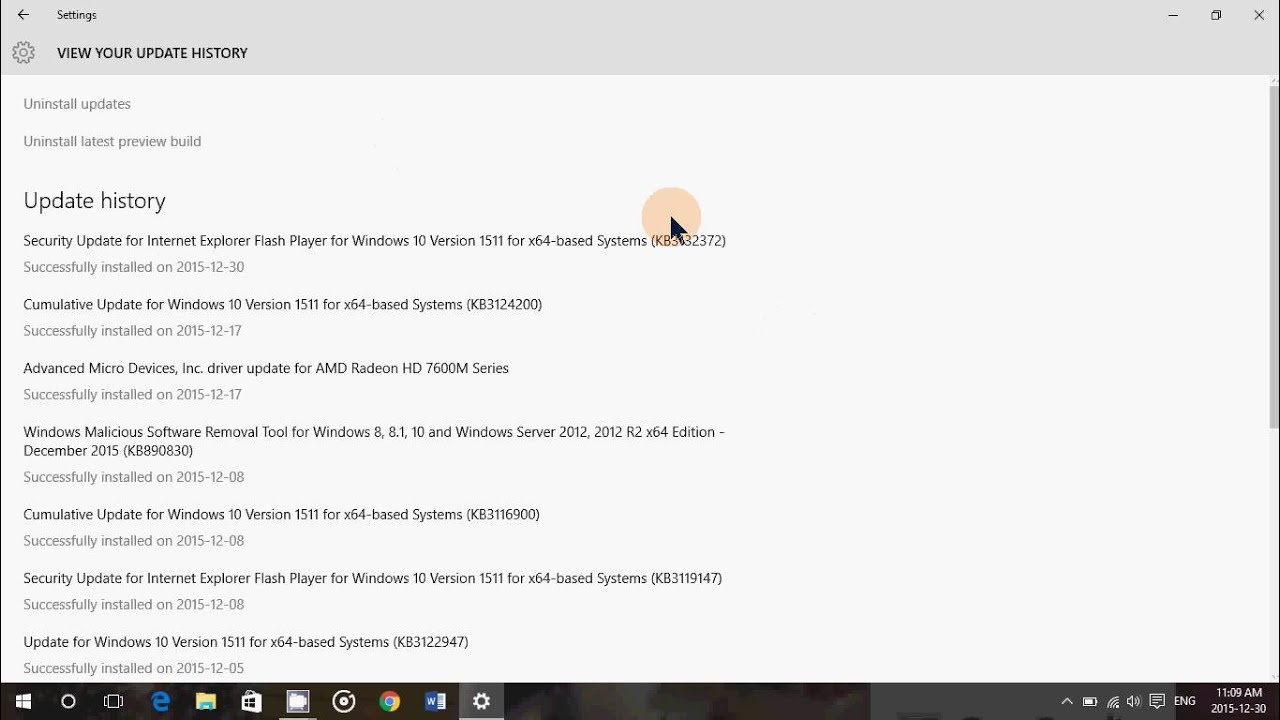Open the taskbar clock showing 11:09 AM
Image resolution: width=1280 pixels, height=720 pixels.
coord(1239,701)
